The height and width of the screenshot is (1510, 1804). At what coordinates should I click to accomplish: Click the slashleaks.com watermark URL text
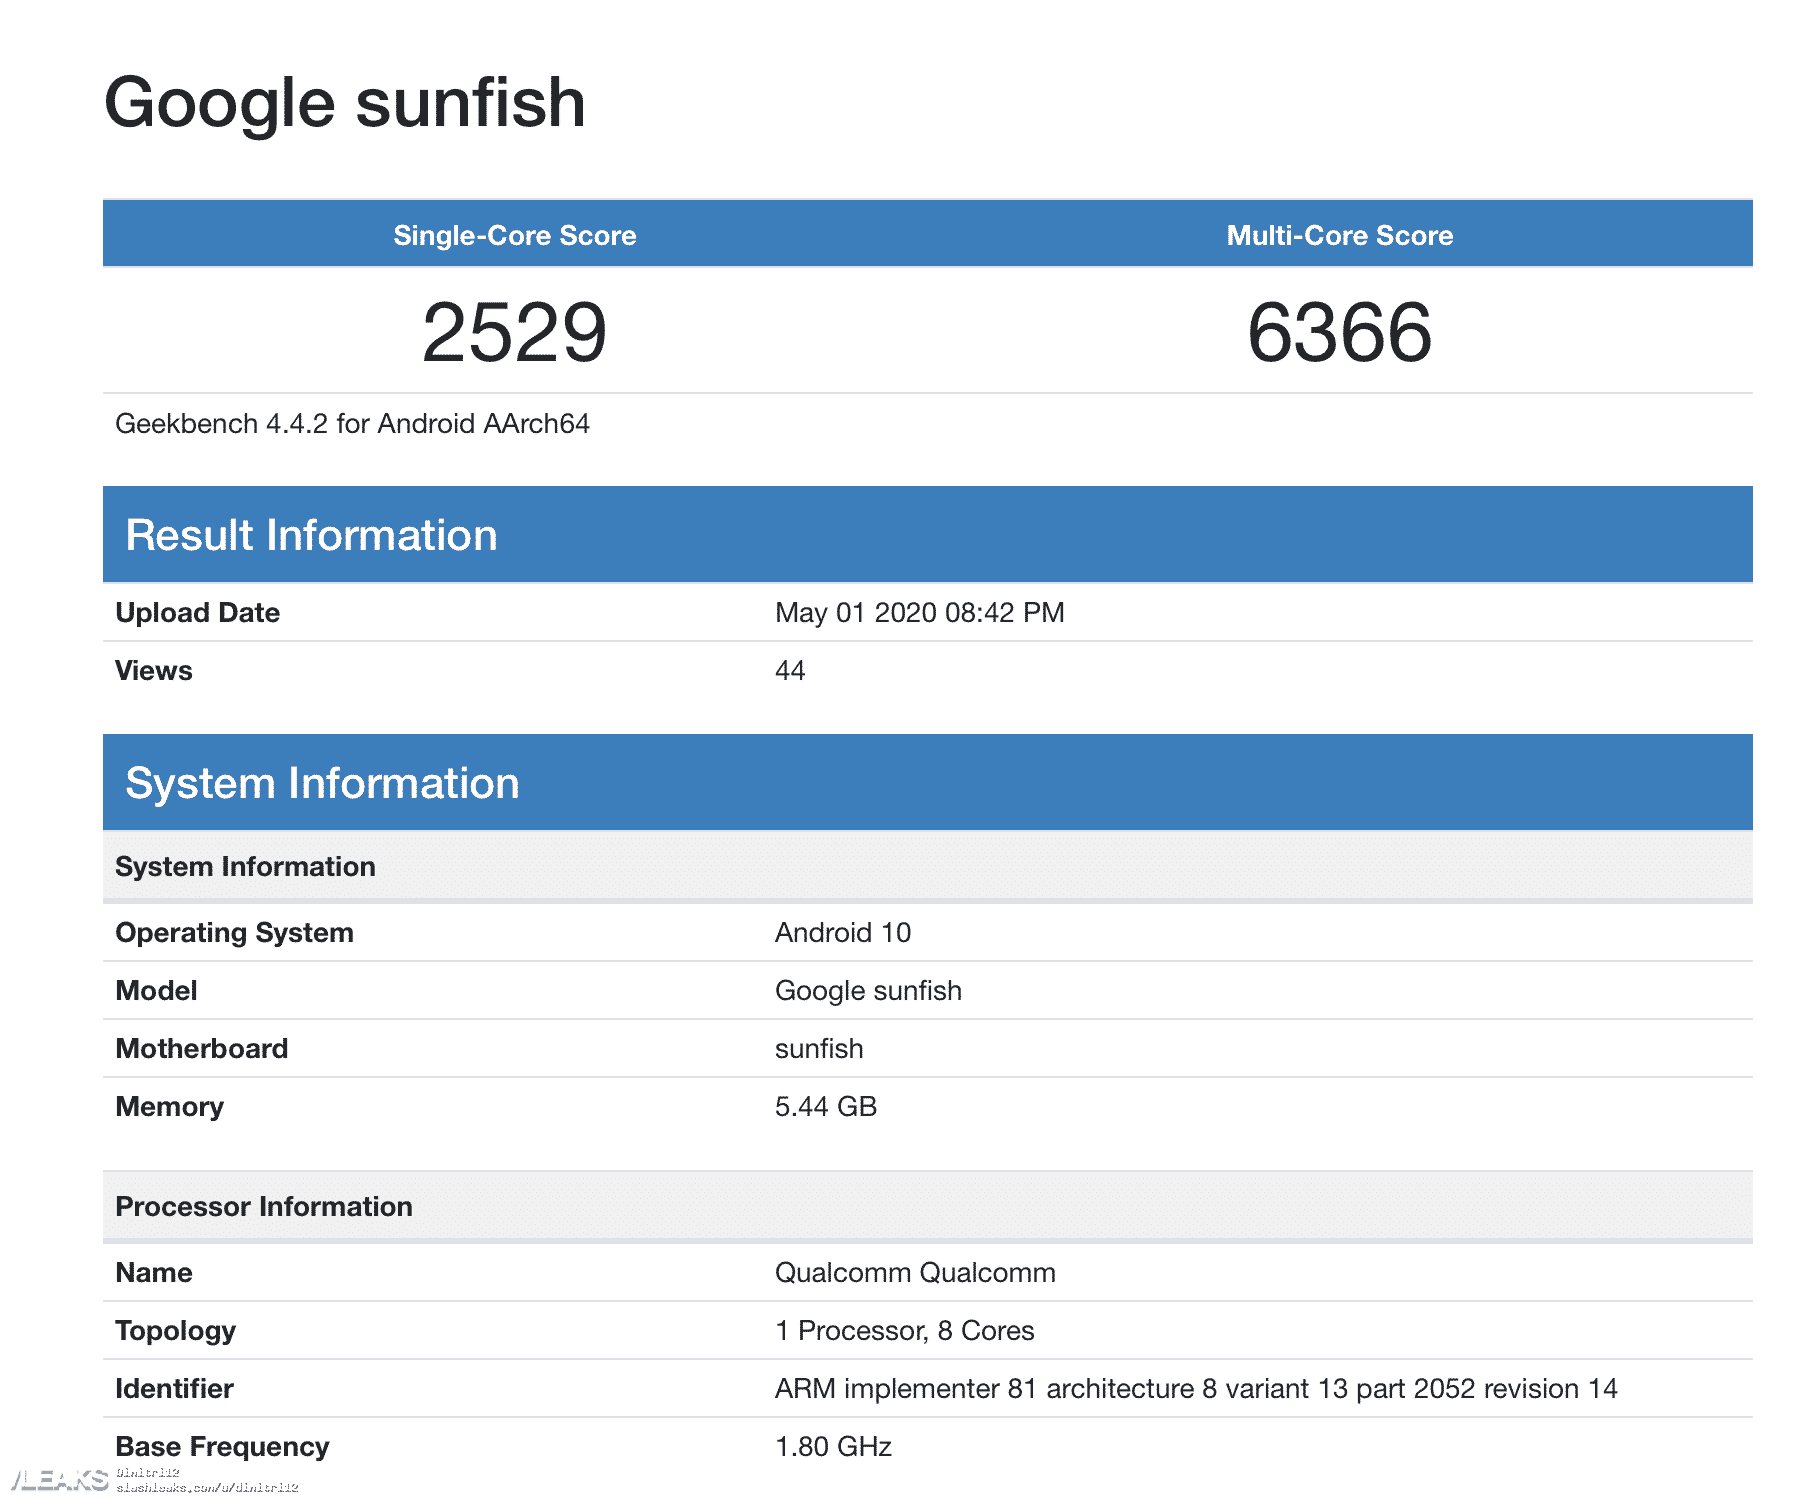pos(207,1488)
